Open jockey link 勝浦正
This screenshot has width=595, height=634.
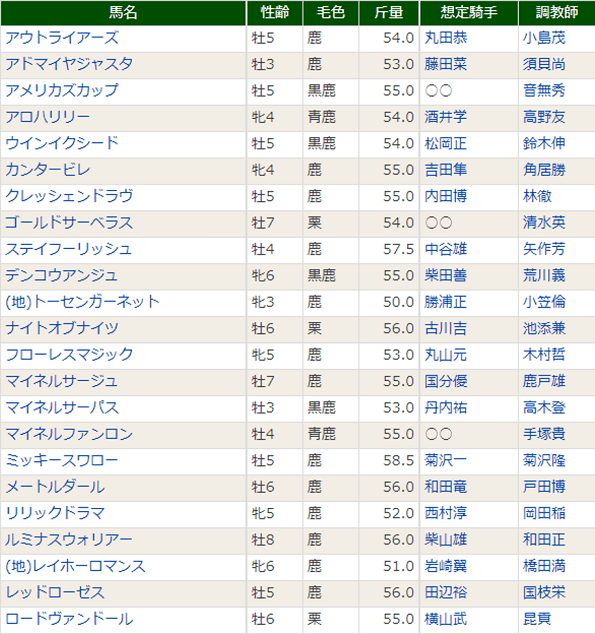click(x=446, y=302)
